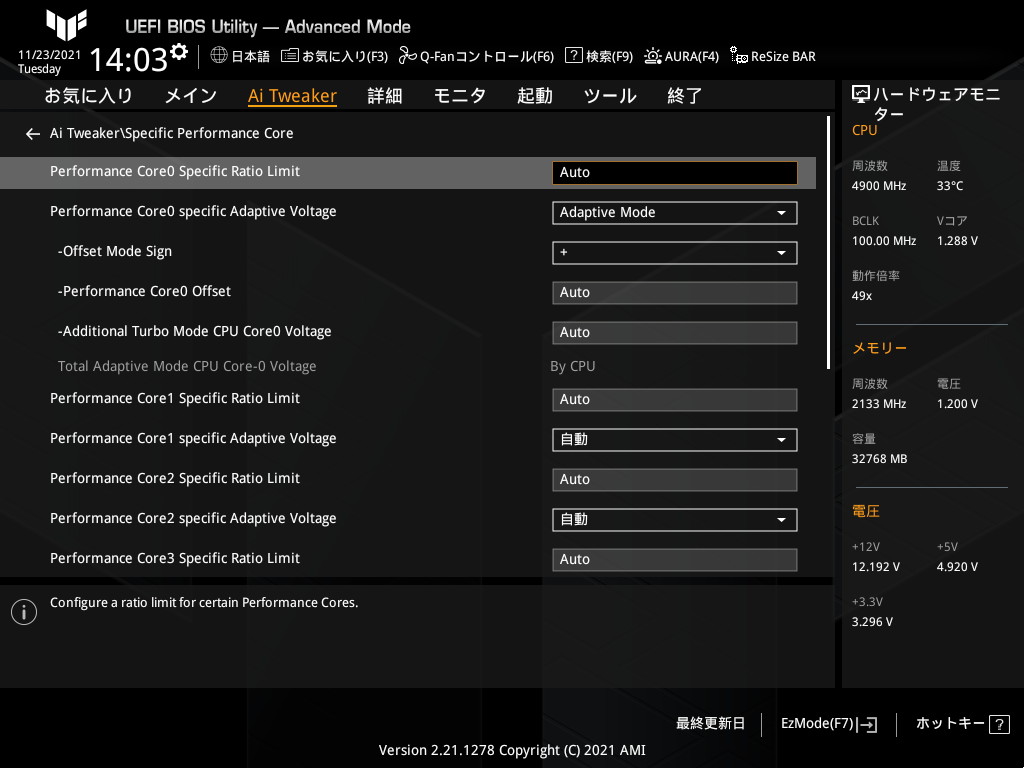This screenshot has width=1024, height=768.
Task: Toggle the ReSize BAR icon
Action: (739, 56)
